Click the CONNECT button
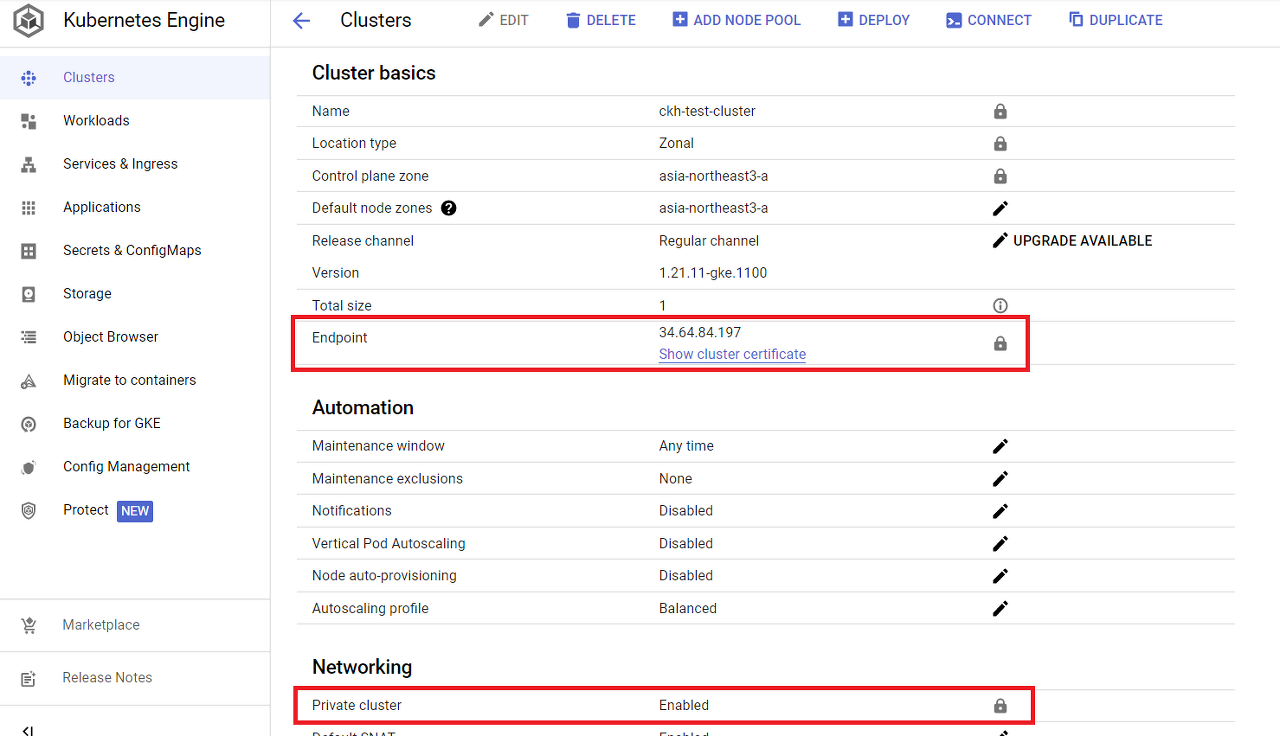The height and width of the screenshot is (736, 1280). 988,20
